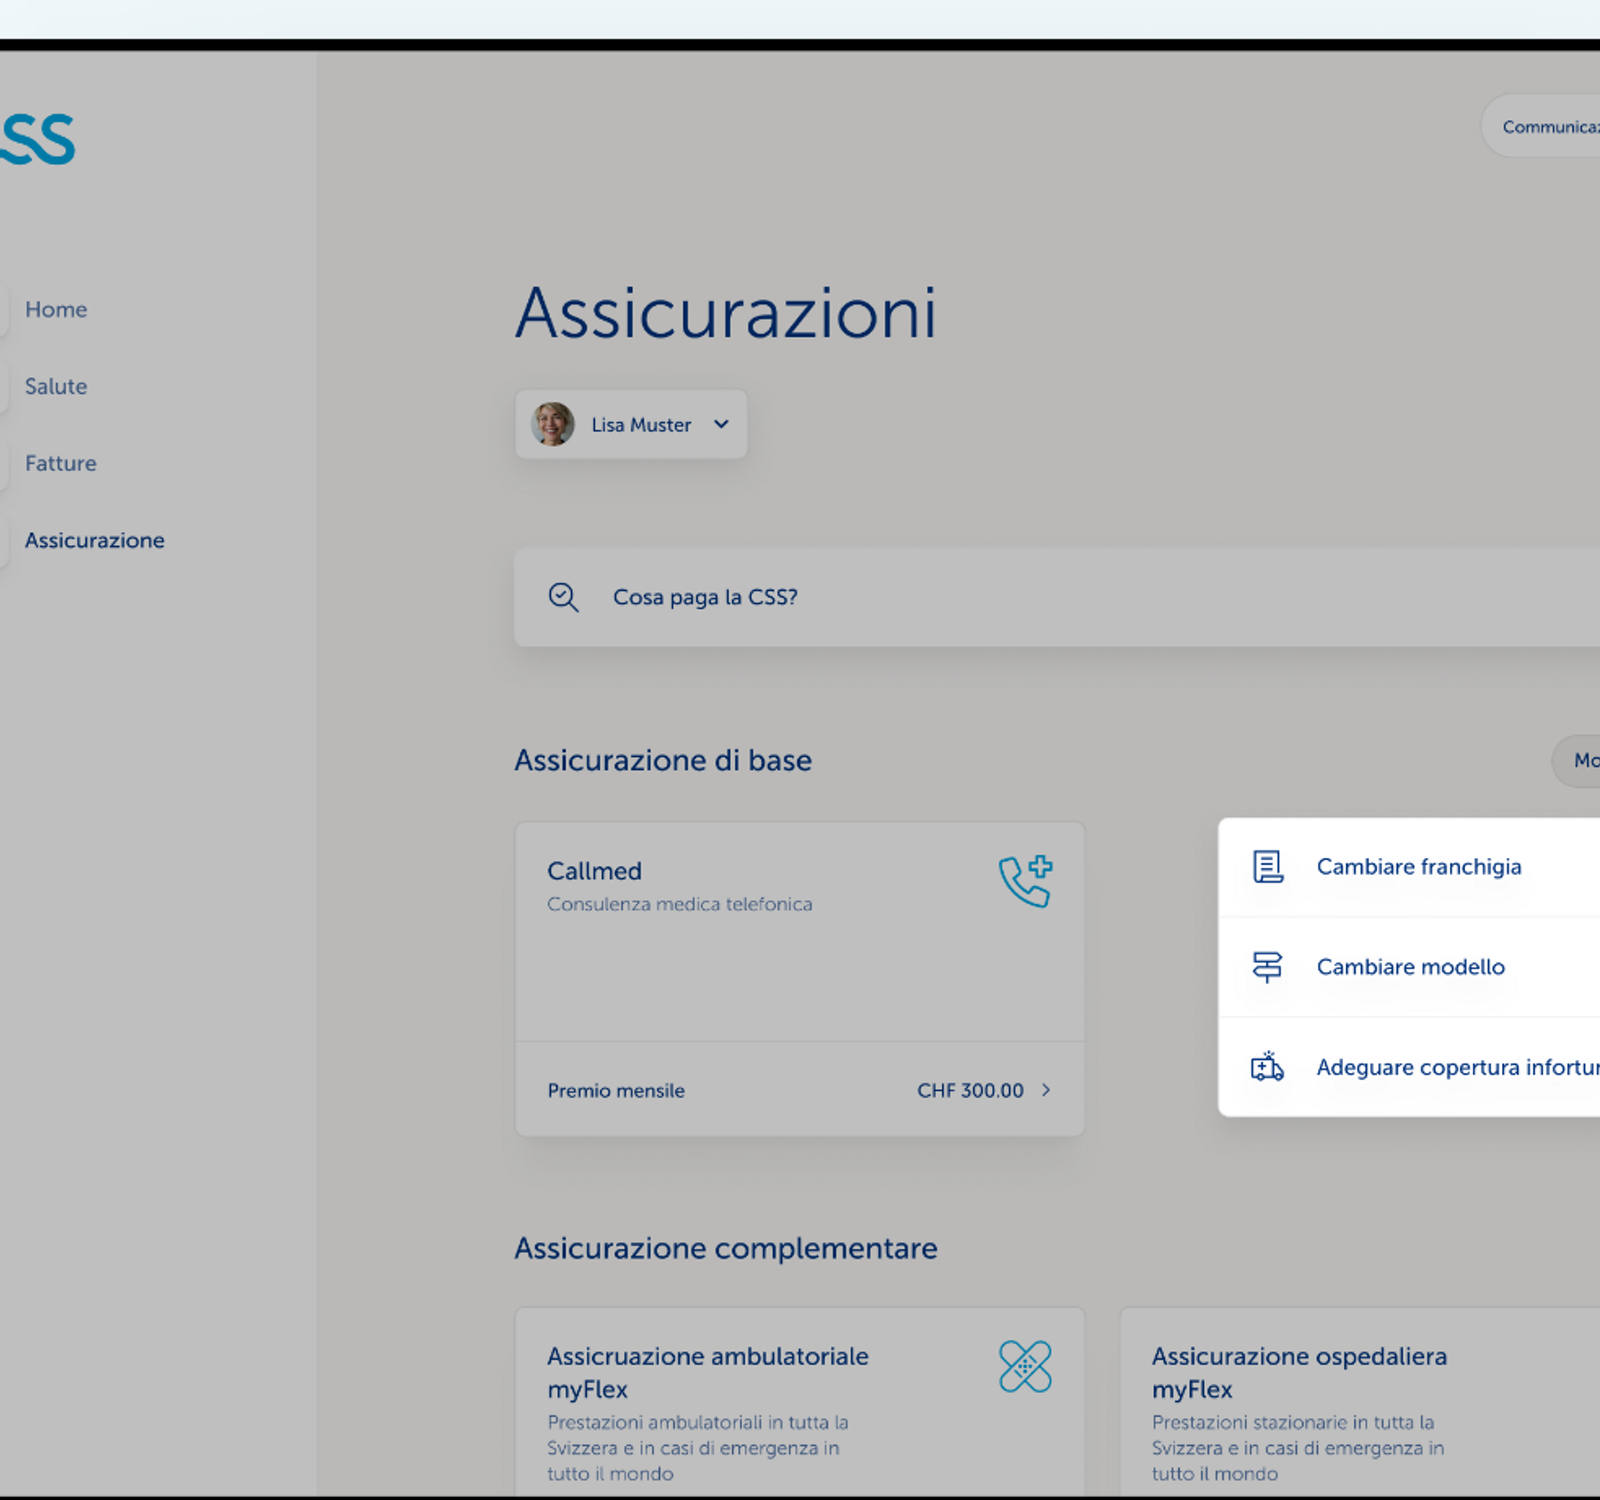The image size is (1600, 1500).
Task: Click the magnifier icon in the search bar
Action: tap(563, 597)
